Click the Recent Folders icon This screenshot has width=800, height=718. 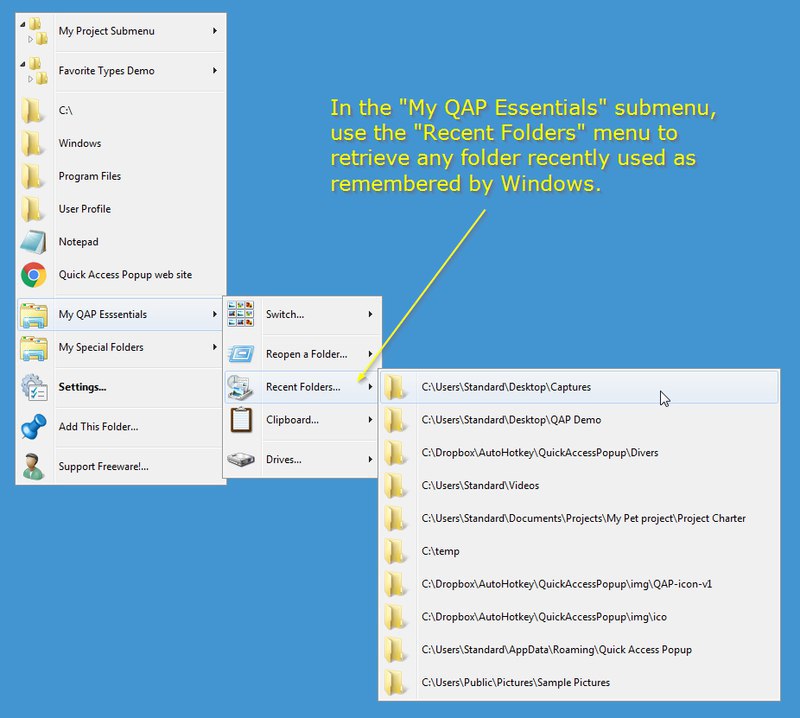tap(240, 387)
